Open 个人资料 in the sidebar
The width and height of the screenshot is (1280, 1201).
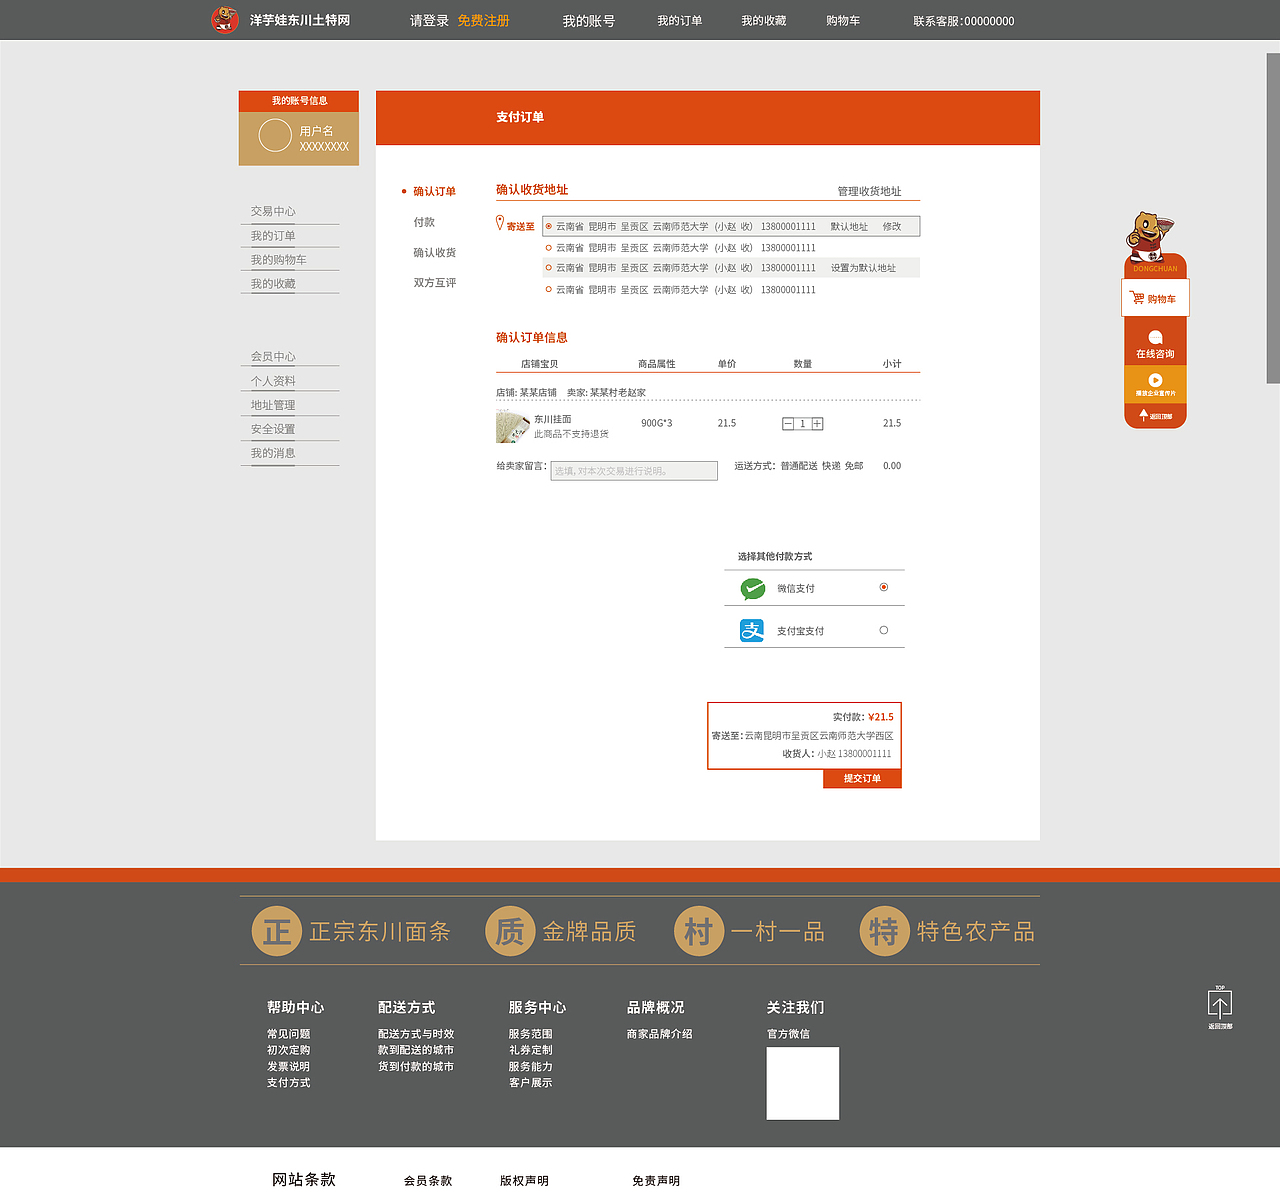(x=273, y=381)
